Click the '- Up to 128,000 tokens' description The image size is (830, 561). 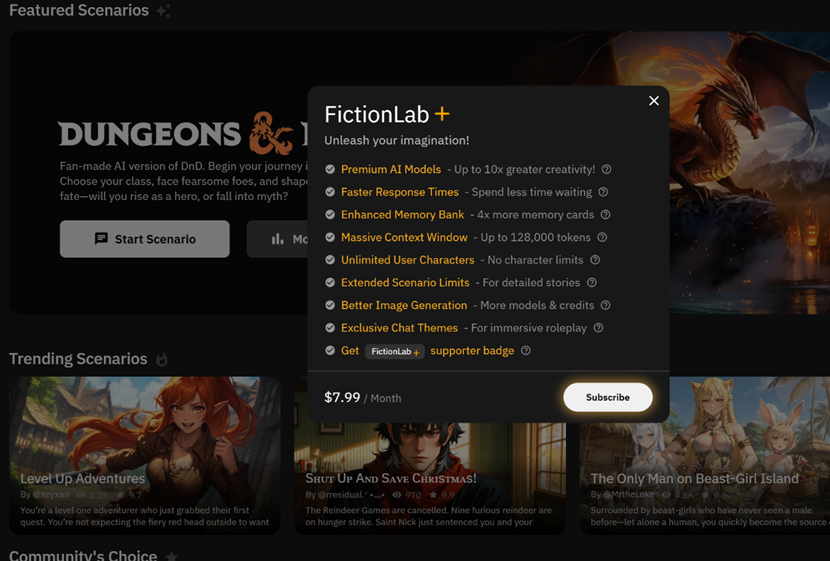pyautogui.click(x=532, y=237)
